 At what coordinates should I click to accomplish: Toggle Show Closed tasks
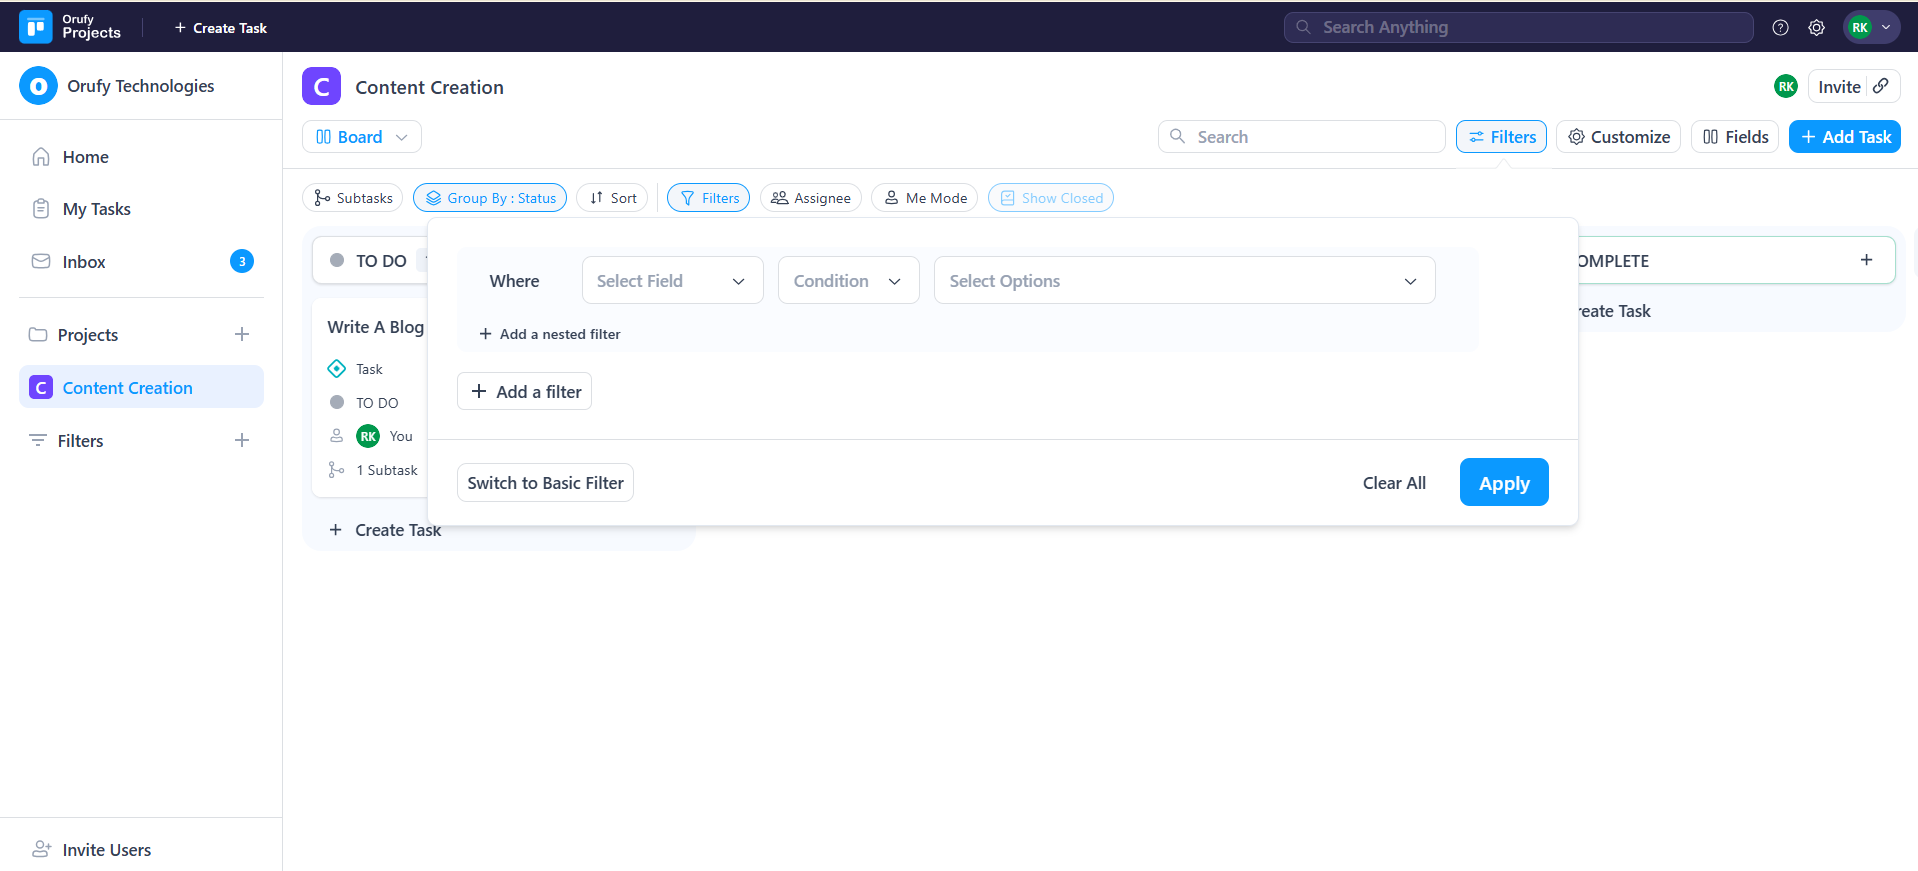[1050, 198]
